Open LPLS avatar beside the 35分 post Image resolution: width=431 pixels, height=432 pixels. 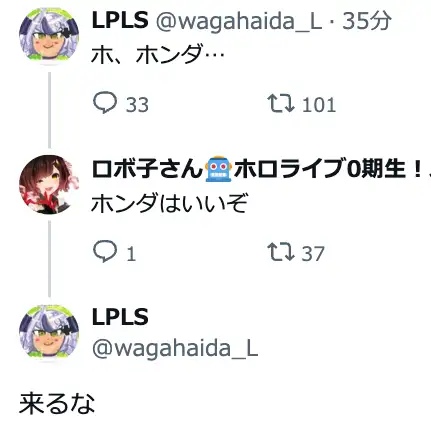[x=49, y=35]
